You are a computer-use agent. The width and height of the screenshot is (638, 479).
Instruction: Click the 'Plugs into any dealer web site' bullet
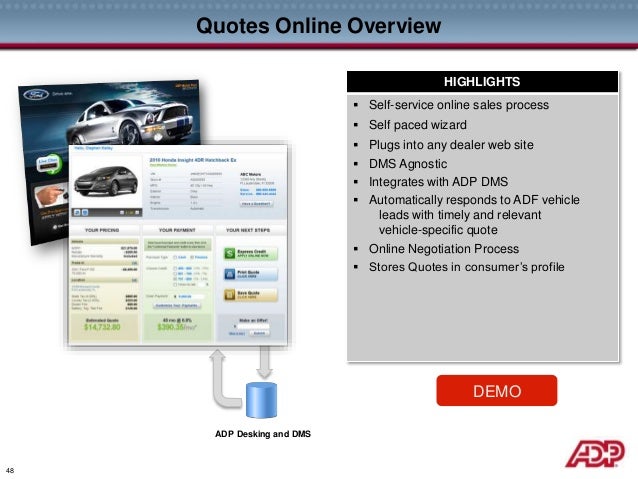[451, 145]
